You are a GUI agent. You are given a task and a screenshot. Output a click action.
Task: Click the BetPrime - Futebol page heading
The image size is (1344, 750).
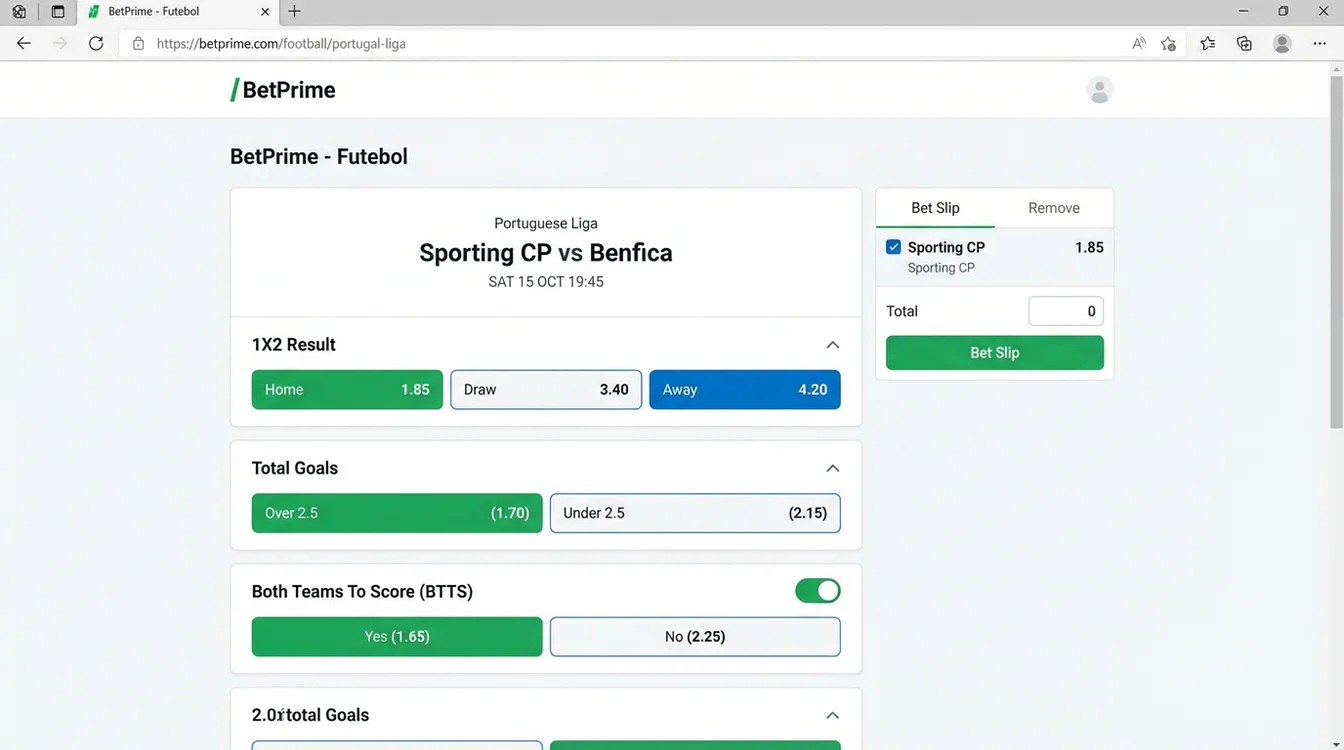(x=319, y=157)
